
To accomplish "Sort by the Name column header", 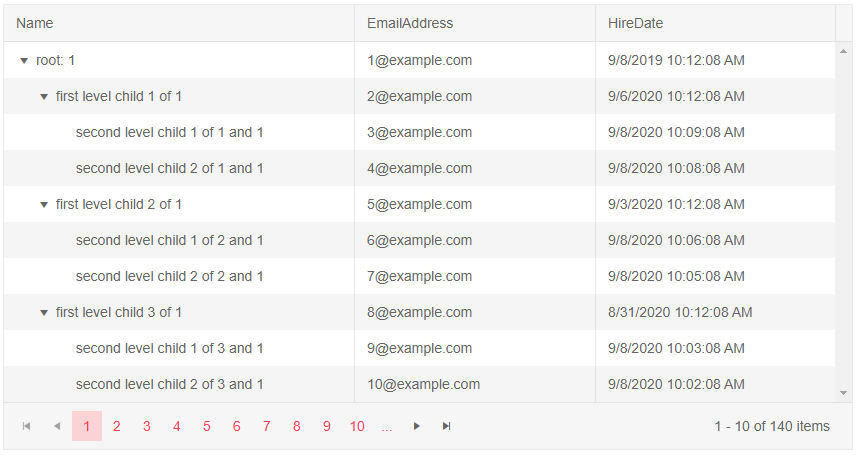I will (x=35, y=23).
